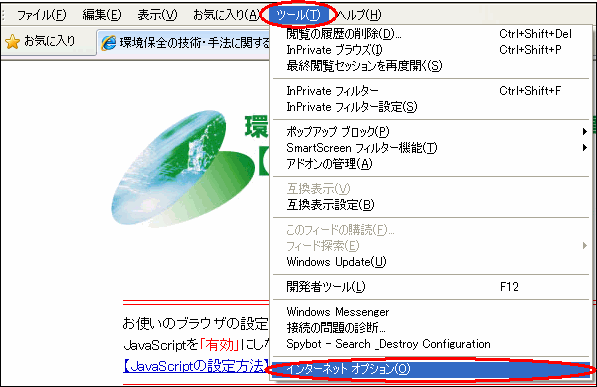Choose Spybot - Search _Destroy Configuration
The height and width of the screenshot is (387, 597).
point(431,344)
